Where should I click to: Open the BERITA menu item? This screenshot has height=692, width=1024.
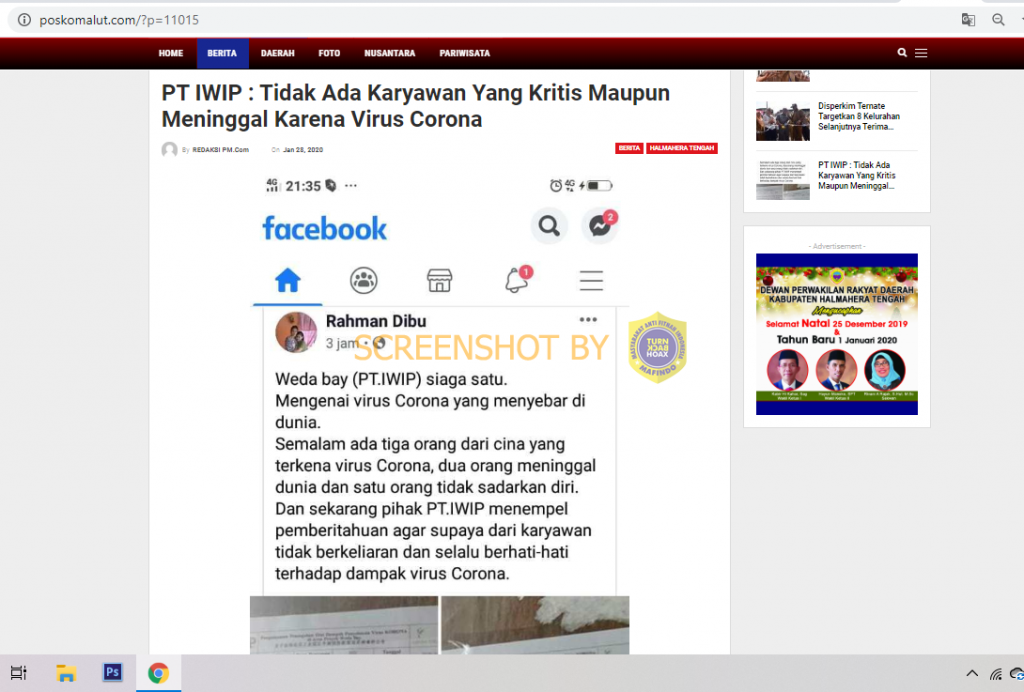[x=222, y=54]
